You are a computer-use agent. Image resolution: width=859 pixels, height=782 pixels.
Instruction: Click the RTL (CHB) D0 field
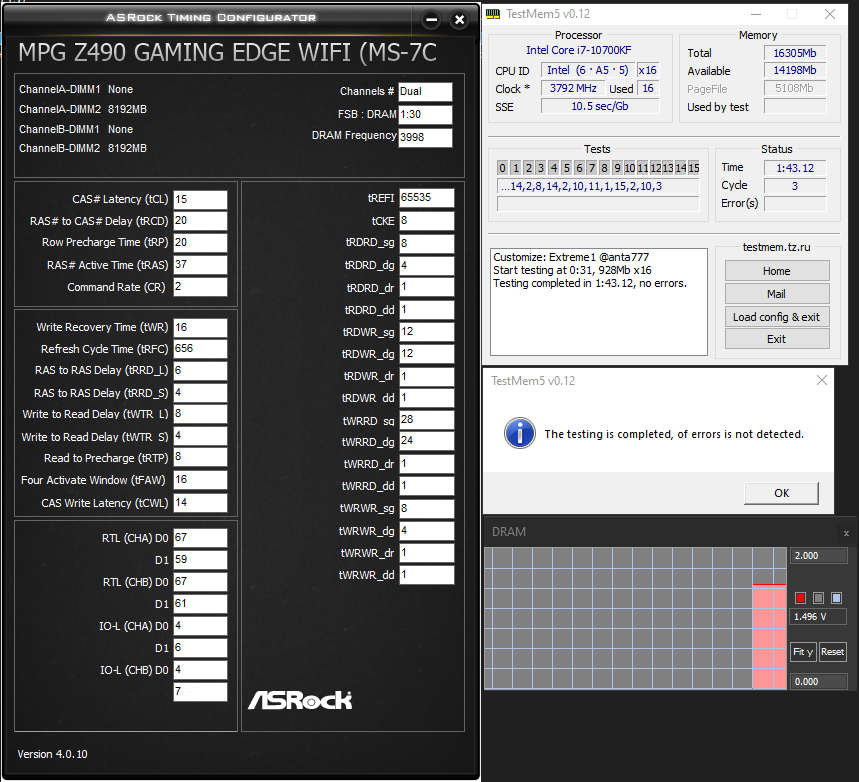(201, 582)
